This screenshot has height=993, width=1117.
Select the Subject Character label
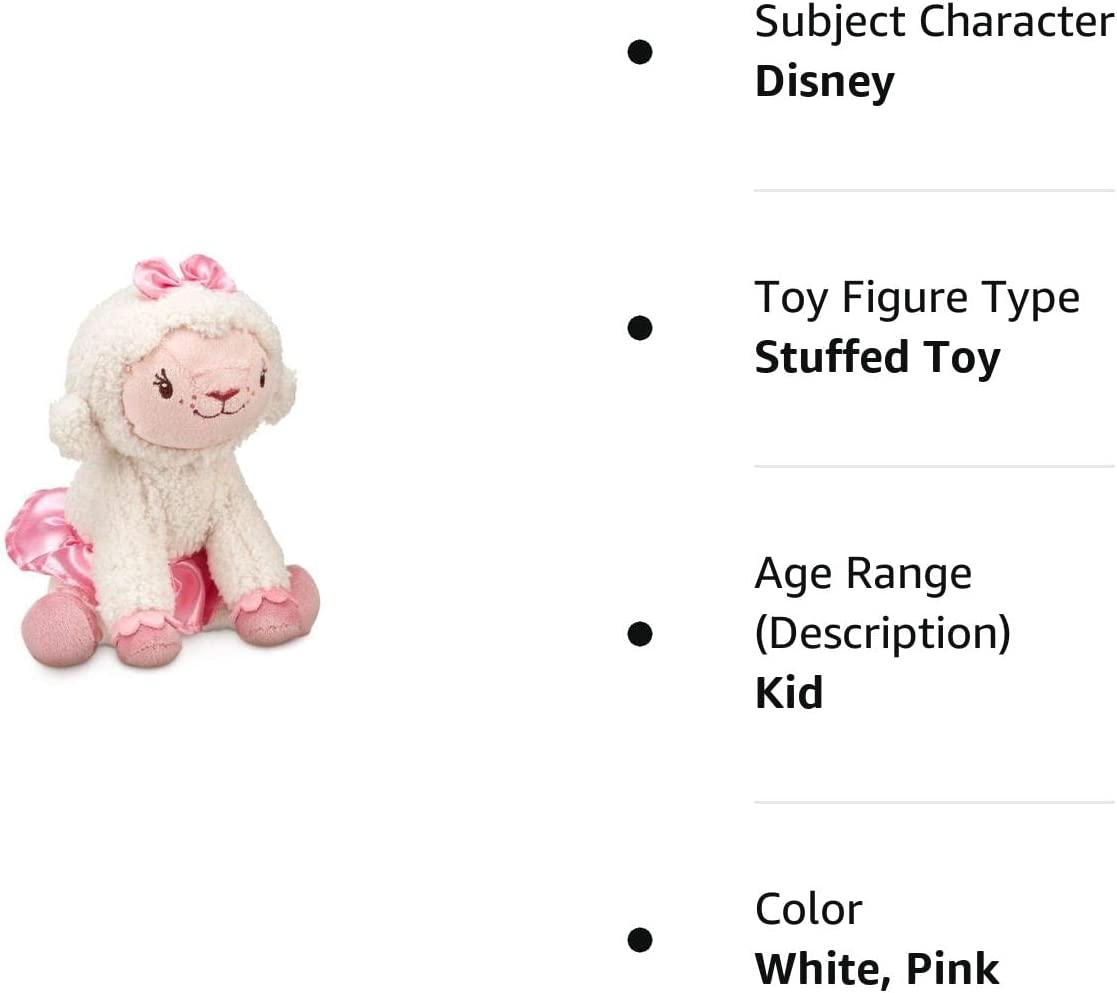[x=935, y=21]
